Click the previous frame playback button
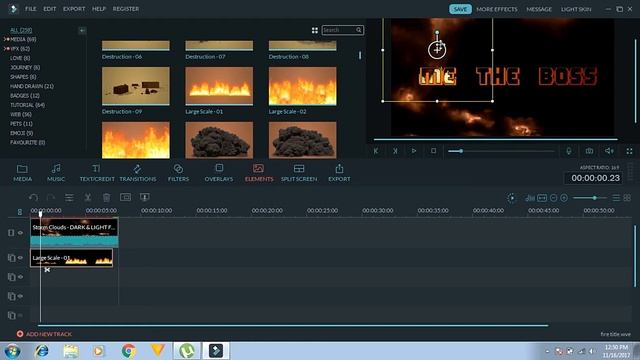 pos(376,151)
